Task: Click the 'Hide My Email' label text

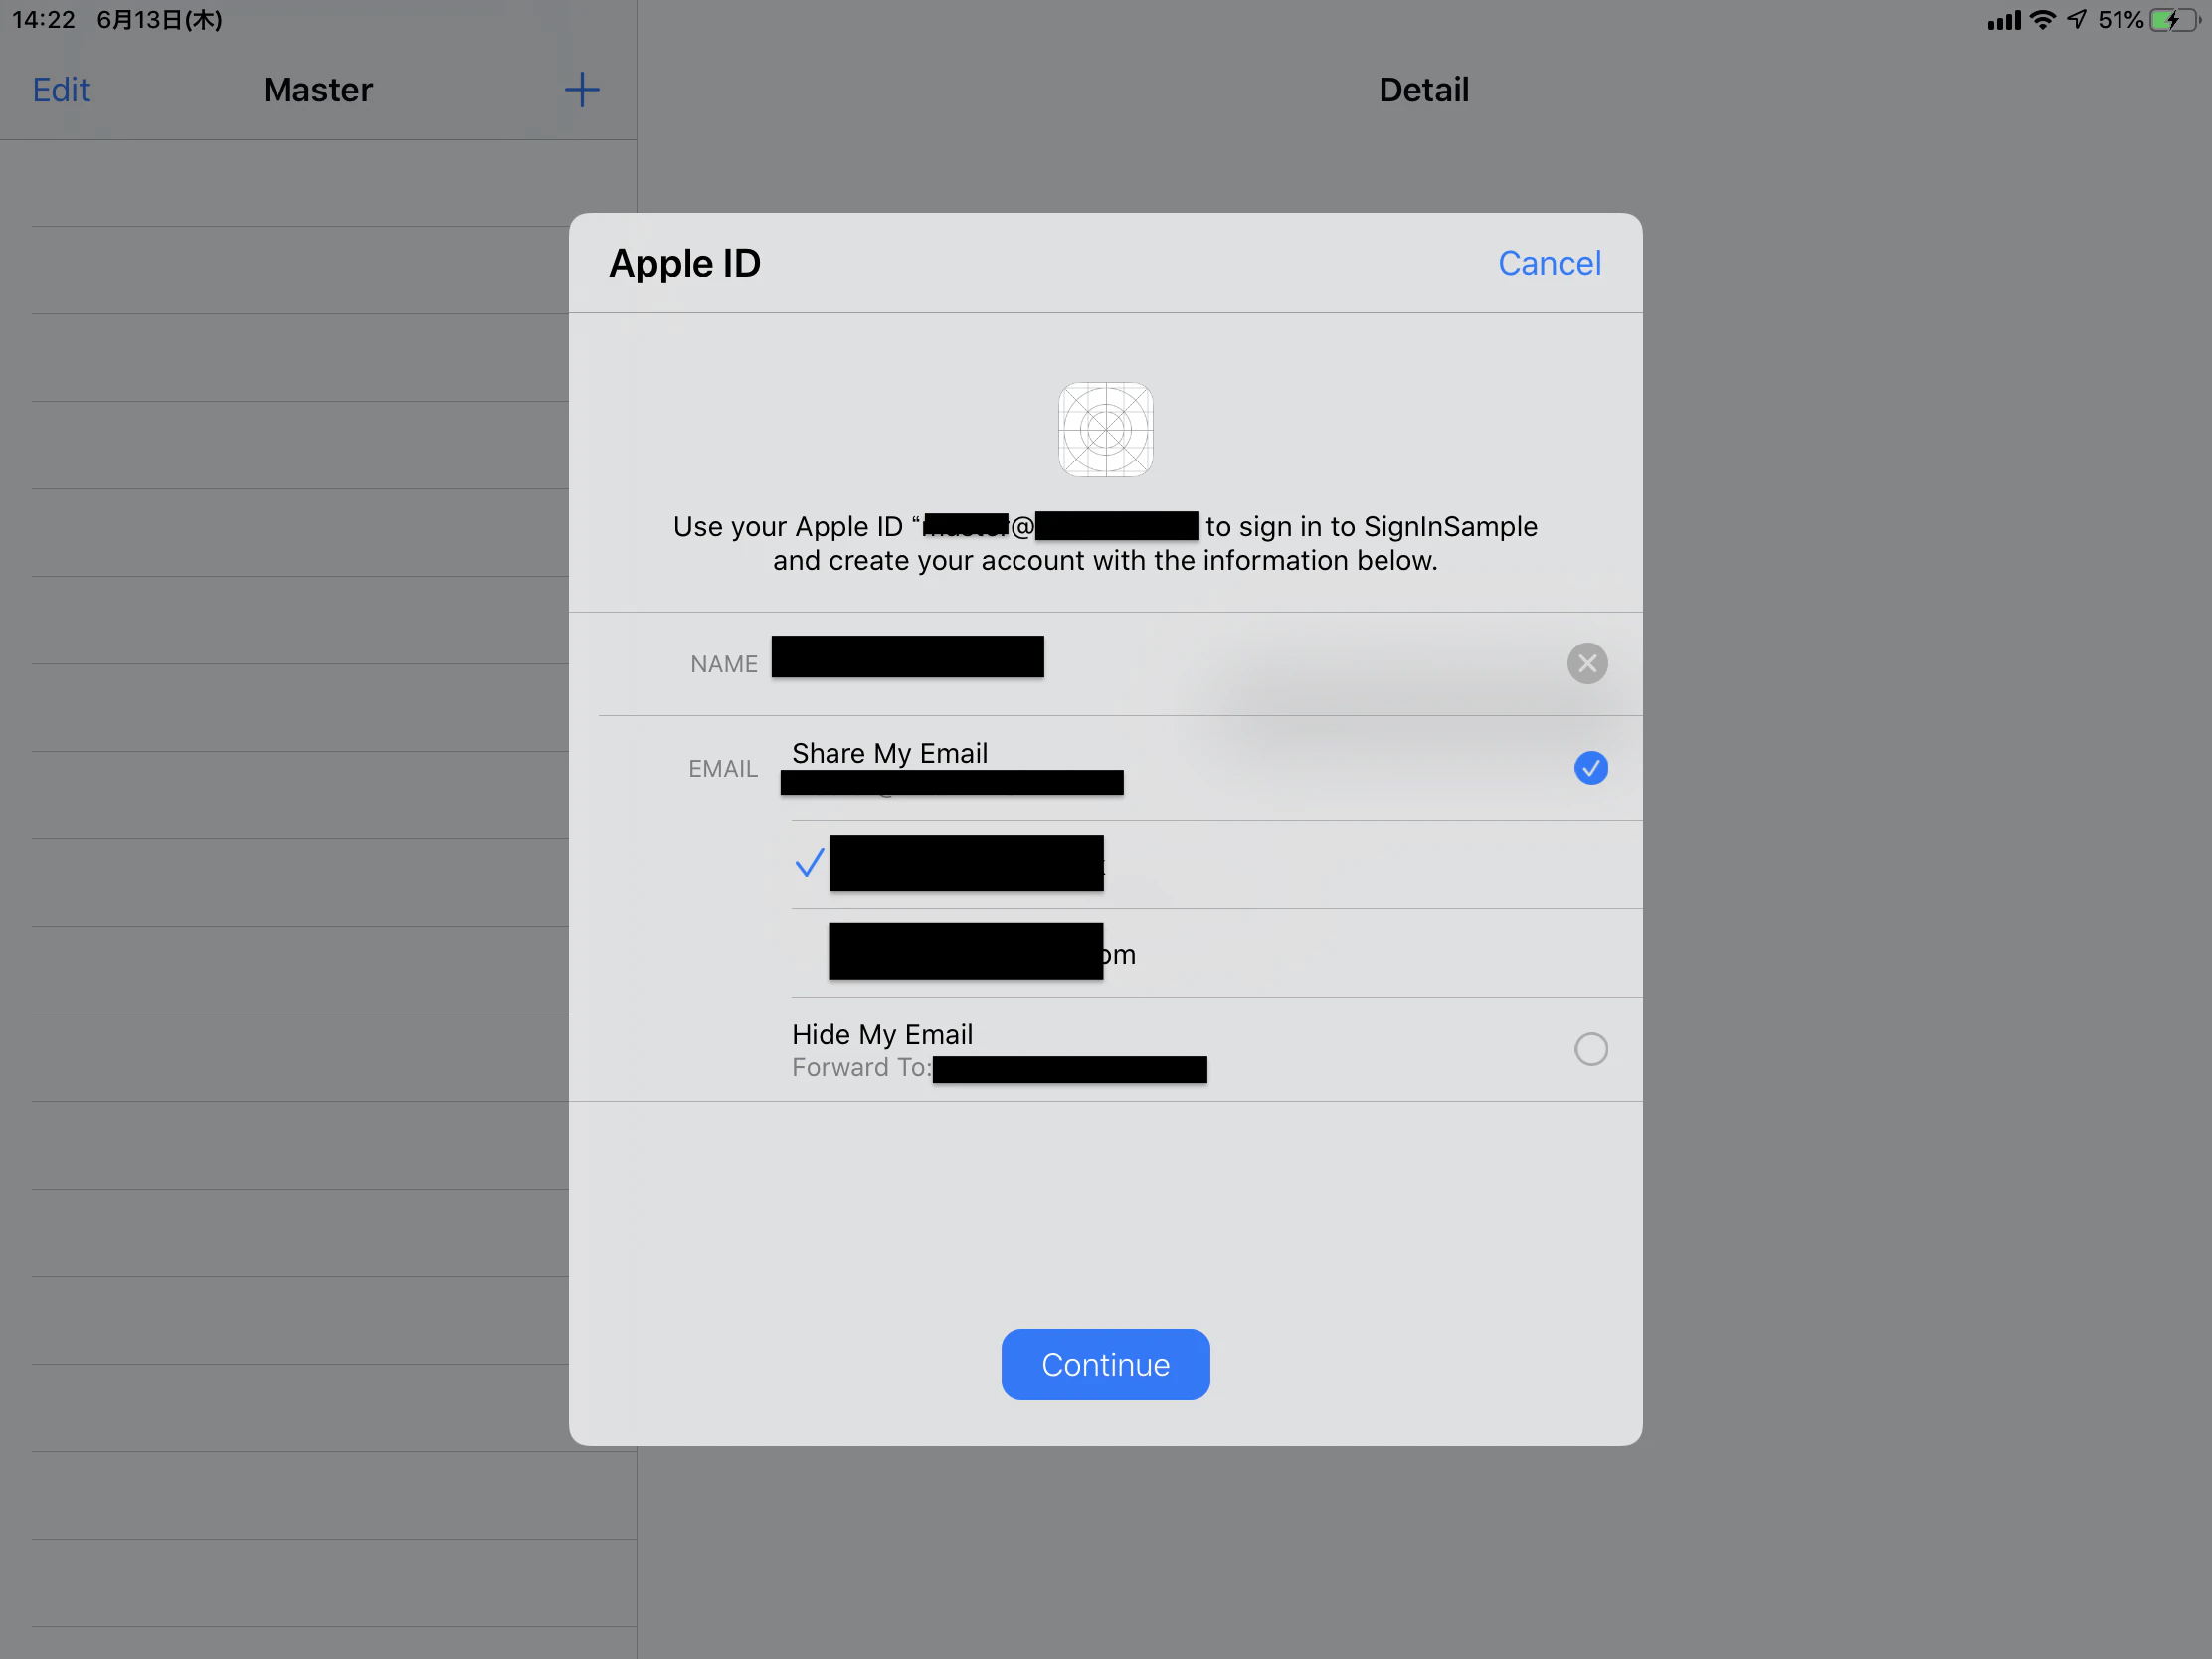Action: pos(882,1034)
